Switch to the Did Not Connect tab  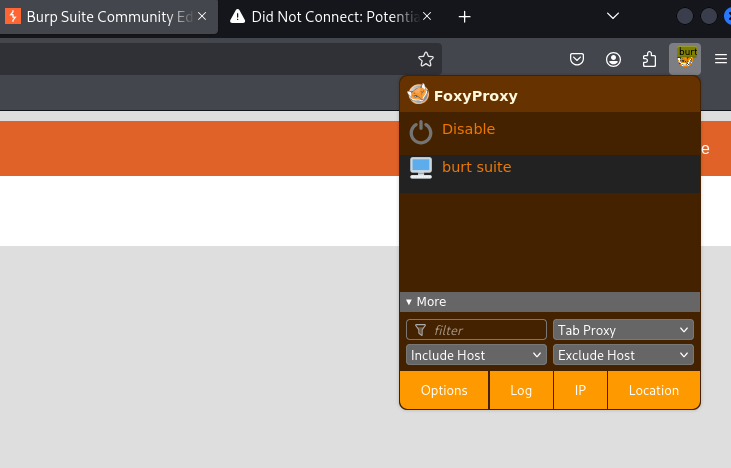(x=331, y=17)
